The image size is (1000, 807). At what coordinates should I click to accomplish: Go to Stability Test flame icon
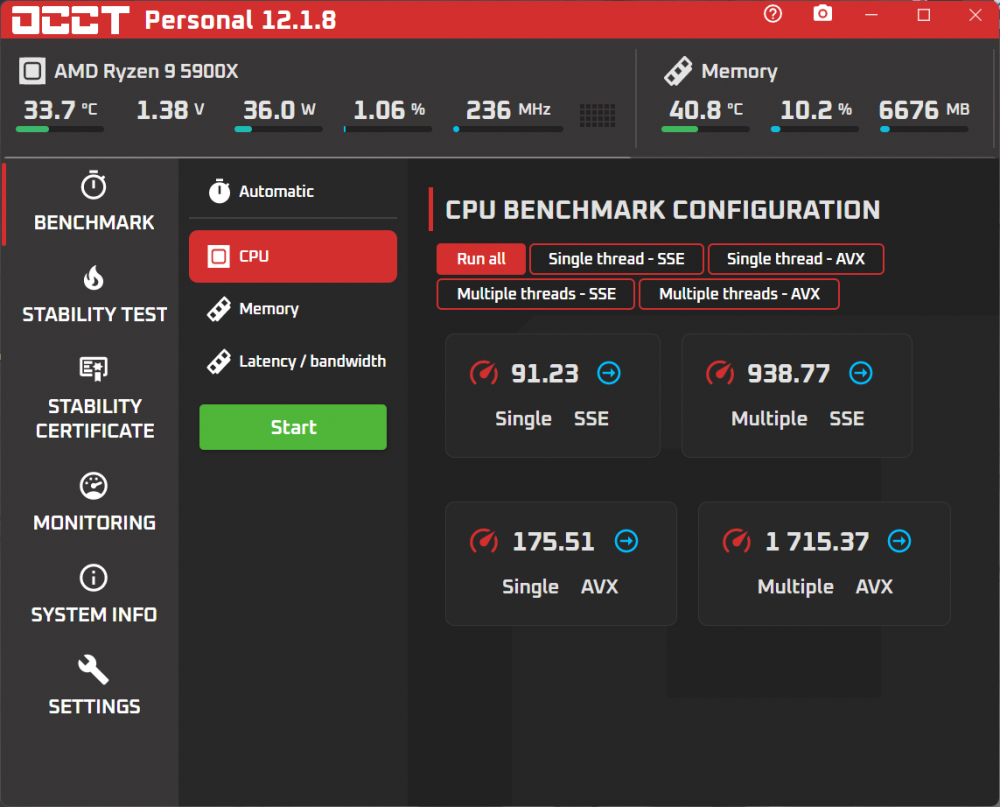pyautogui.click(x=94, y=278)
